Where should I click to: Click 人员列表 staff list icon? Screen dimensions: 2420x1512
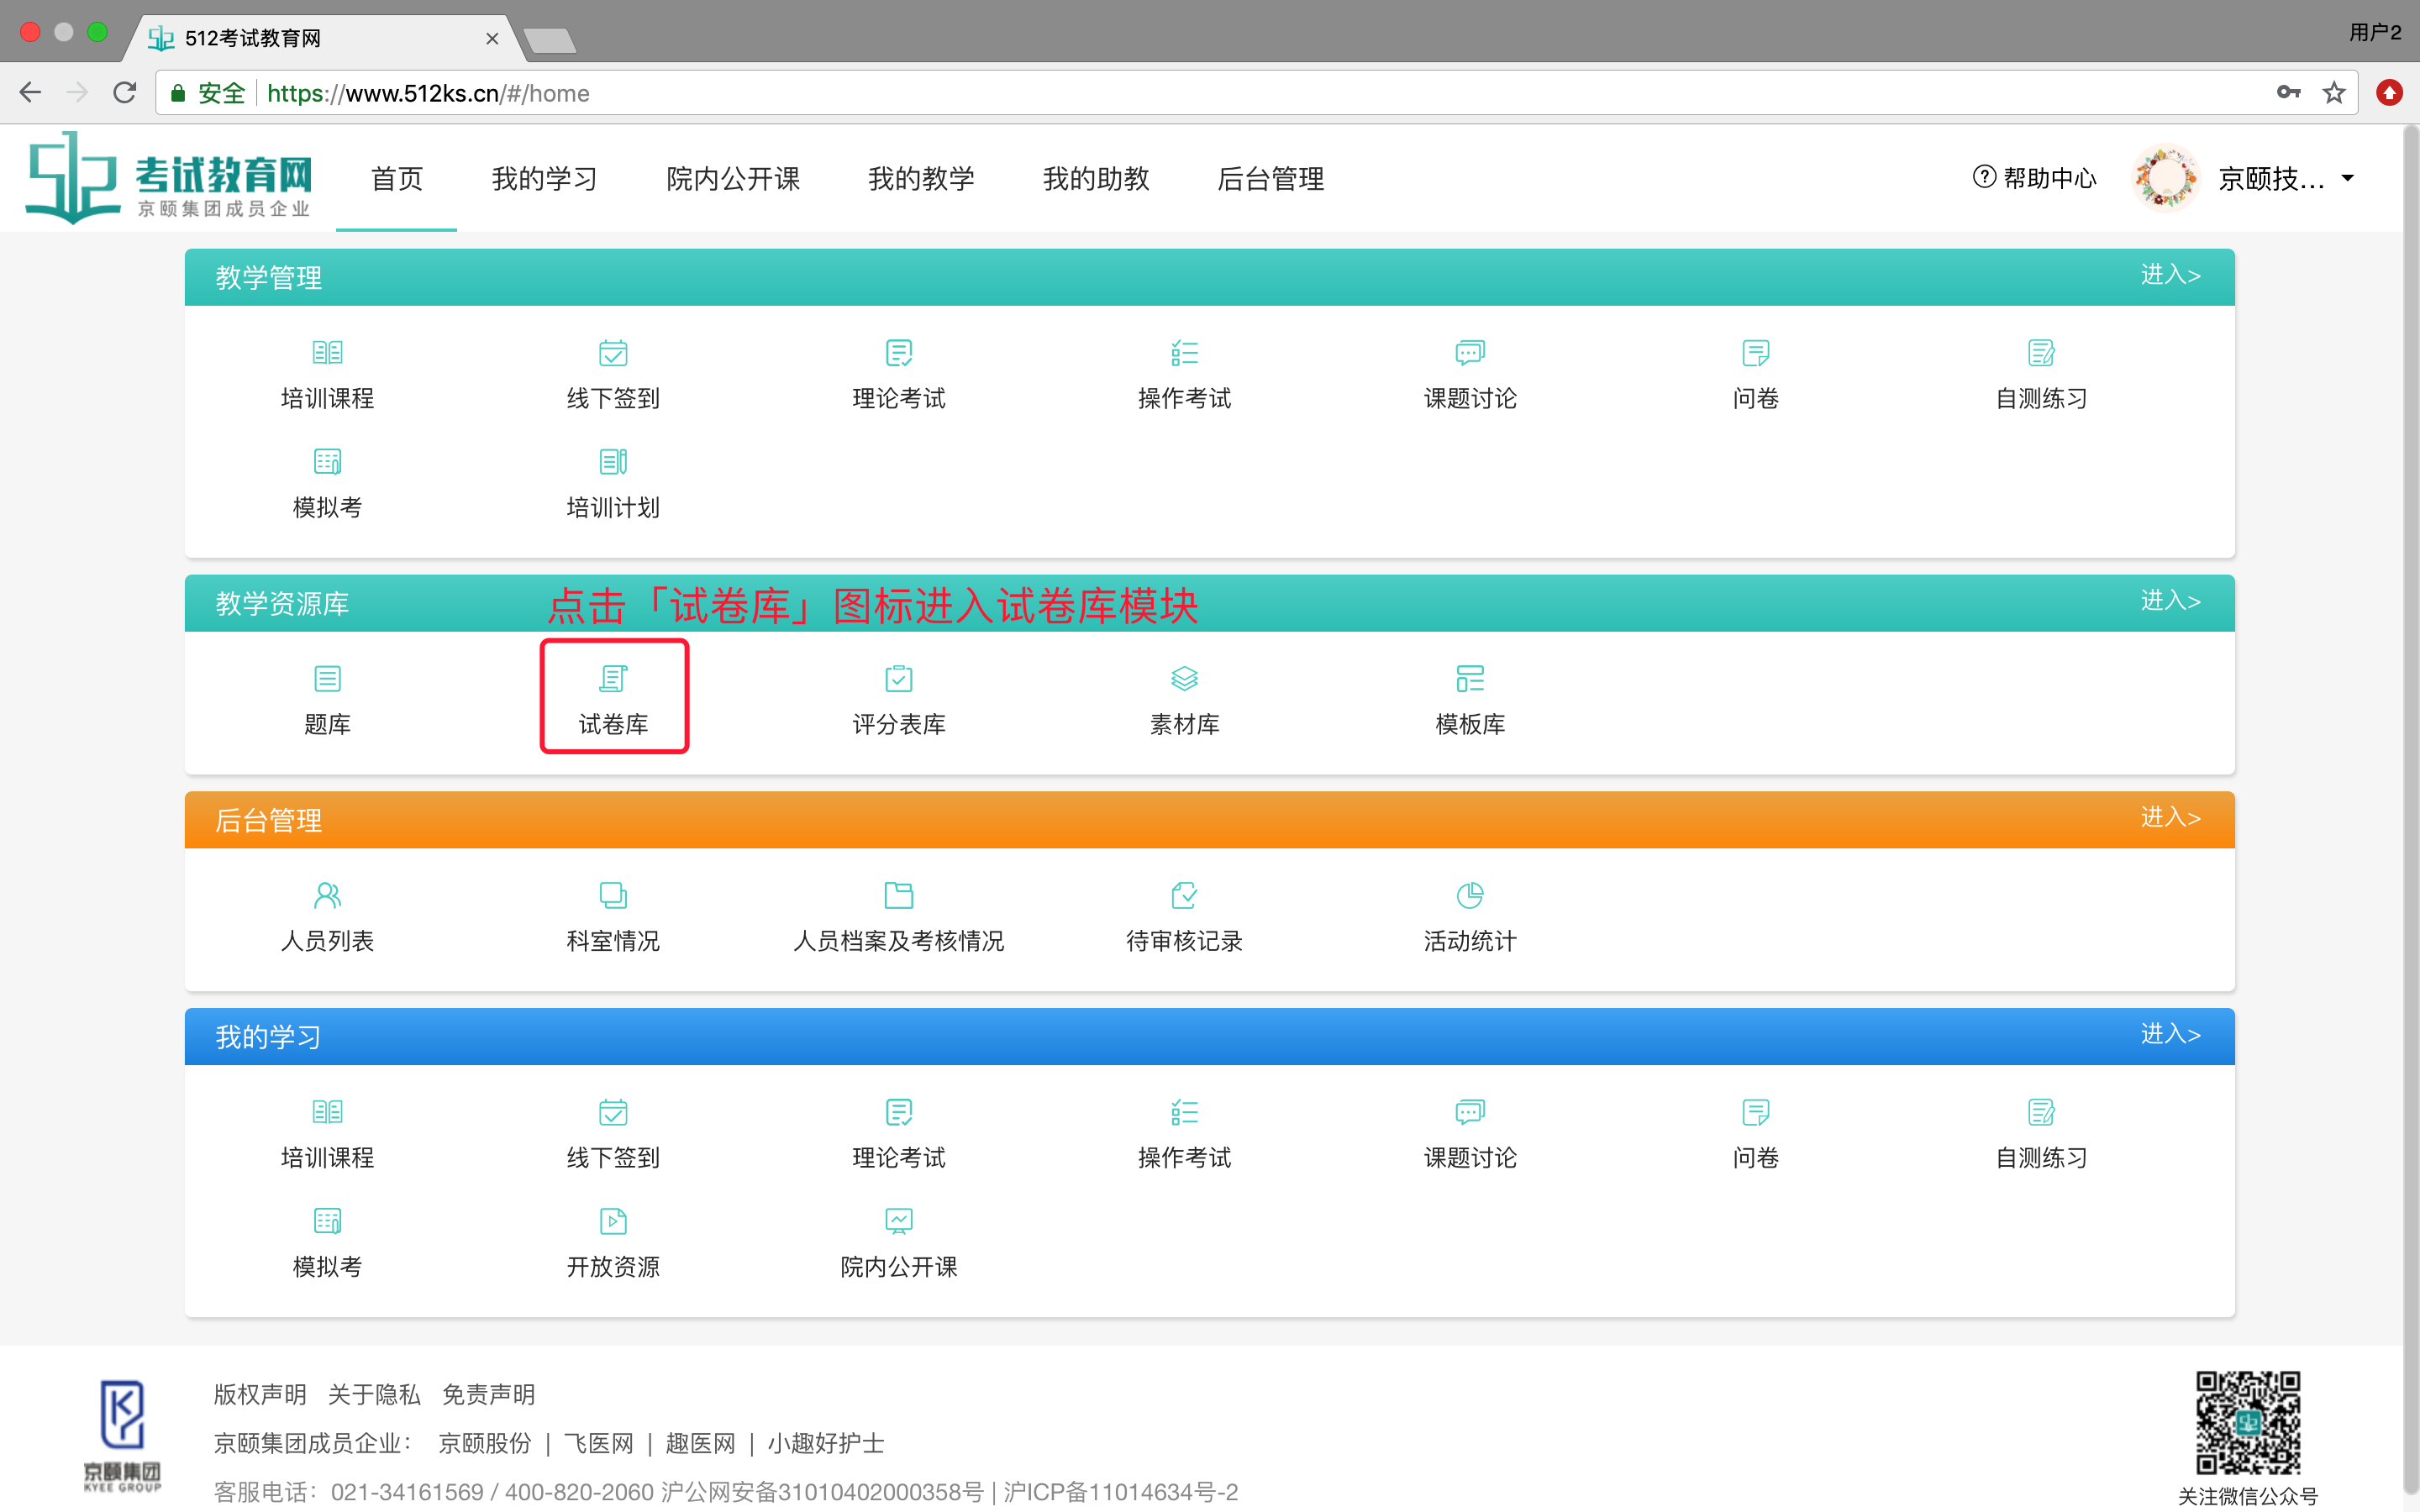pos(327,914)
